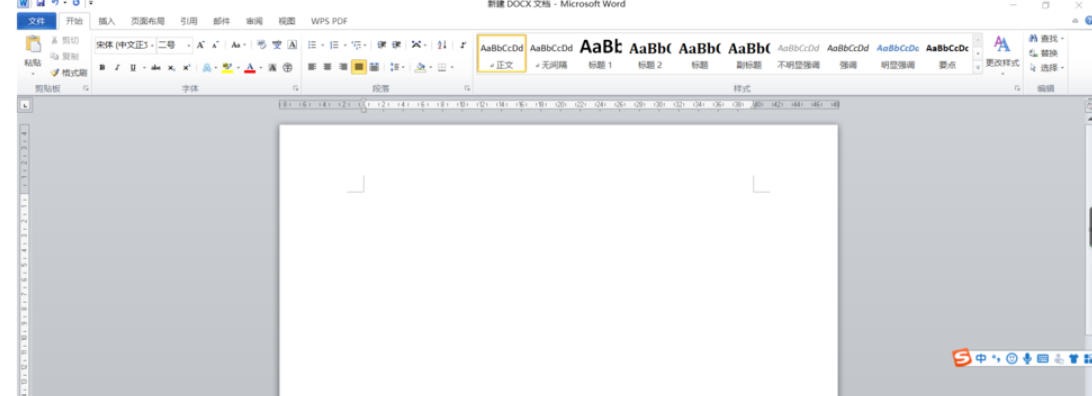Screen dimensions: 1092x396
Task: Click the Align Text Right icon
Action: (343, 68)
